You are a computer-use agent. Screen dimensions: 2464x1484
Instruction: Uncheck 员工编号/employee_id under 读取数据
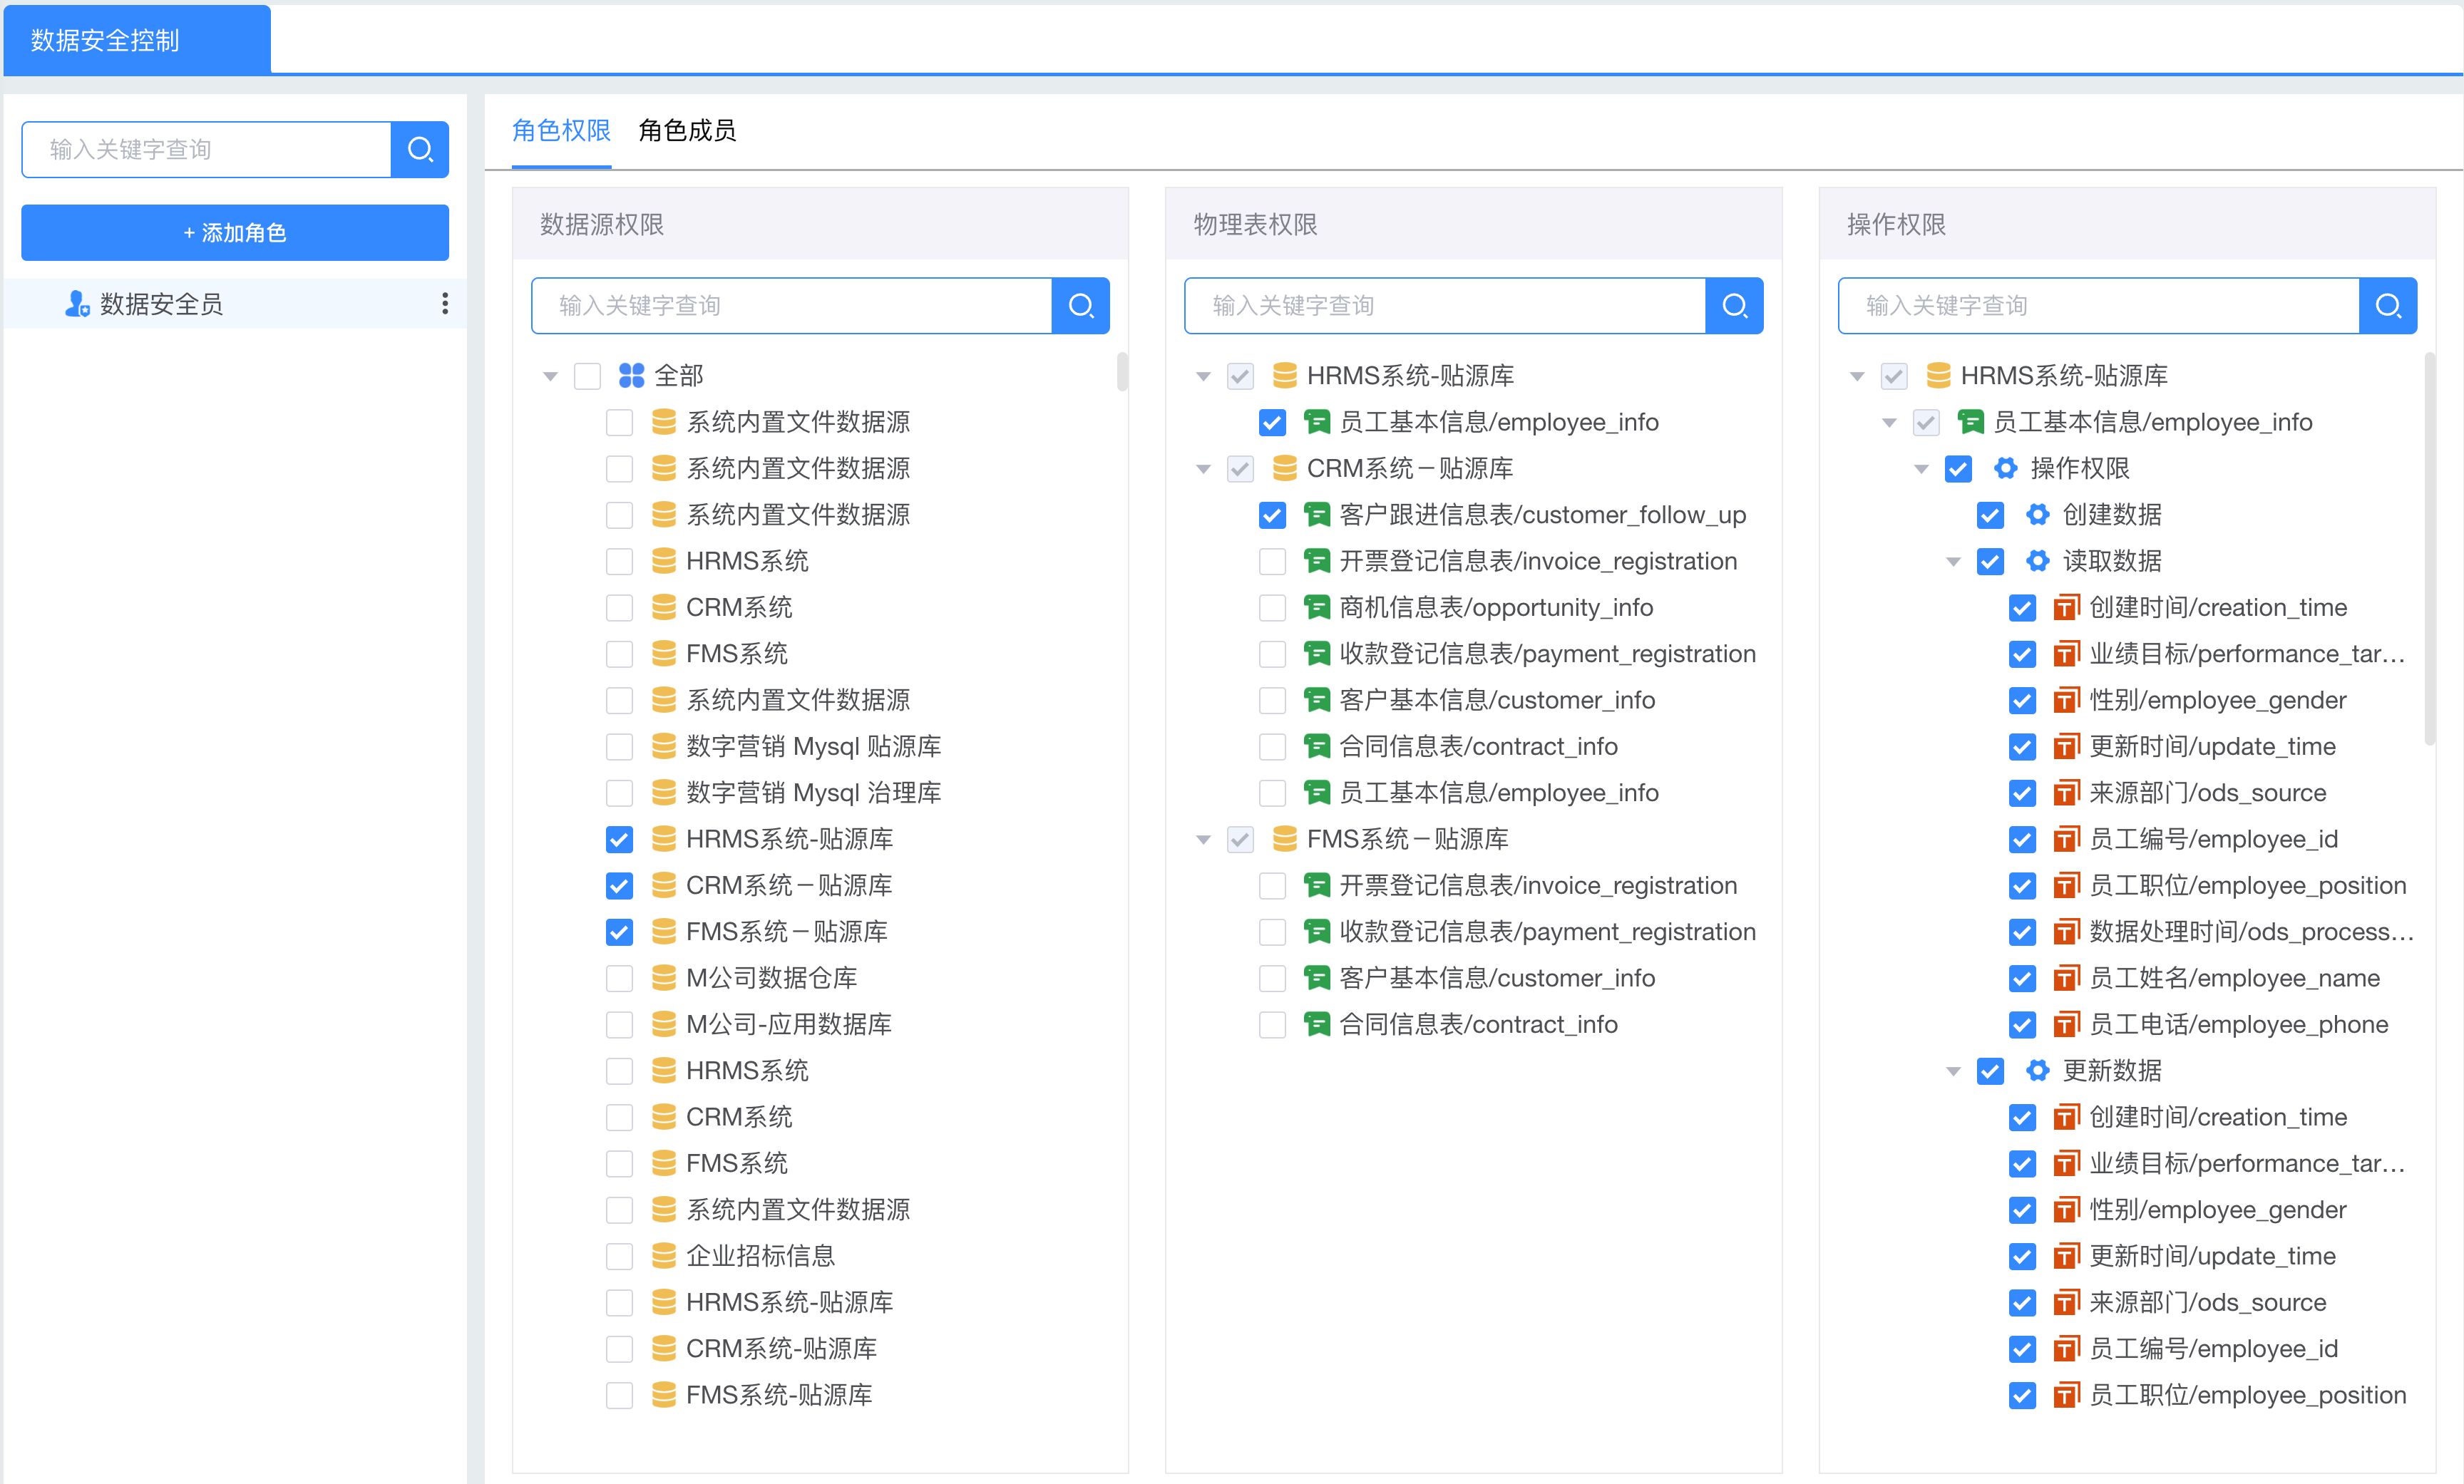point(2022,839)
